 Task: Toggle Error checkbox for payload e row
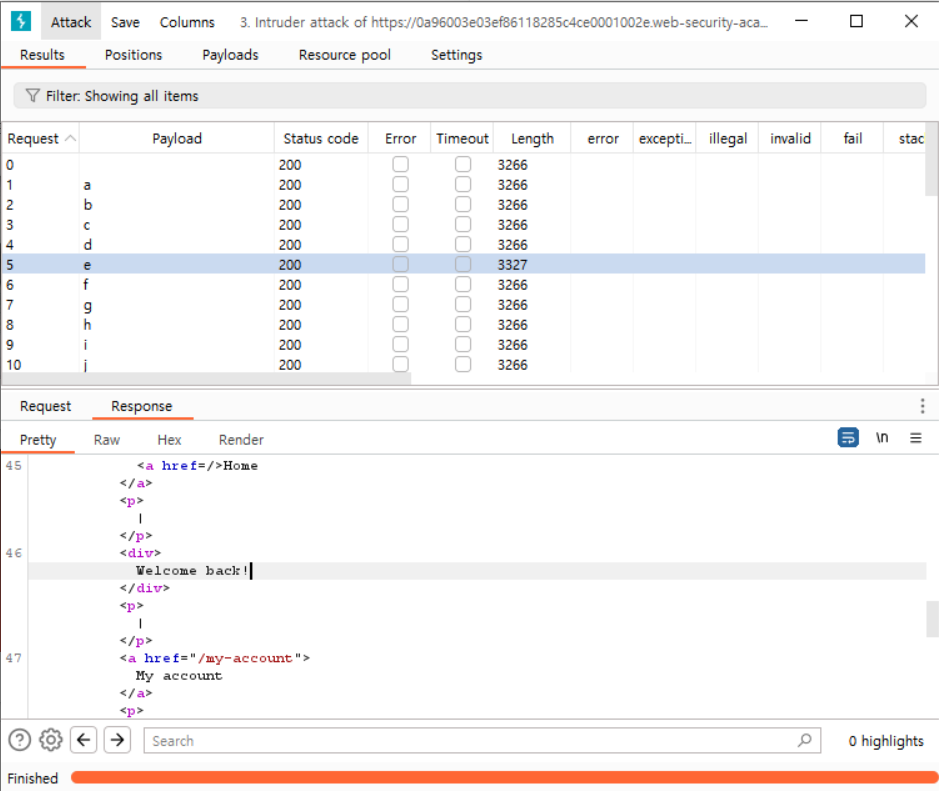[x=401, y=264]
